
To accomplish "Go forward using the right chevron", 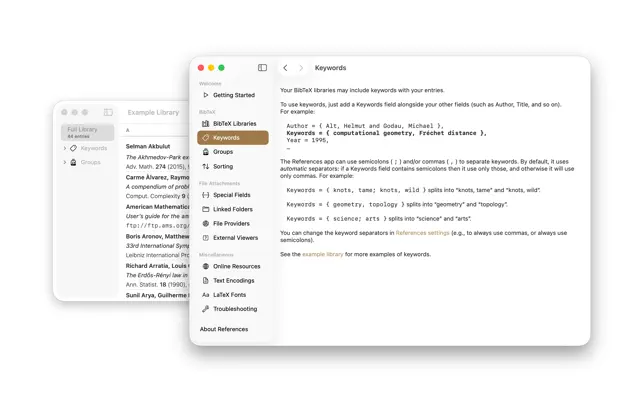I will pyautogui.click(x=301, y=68).
